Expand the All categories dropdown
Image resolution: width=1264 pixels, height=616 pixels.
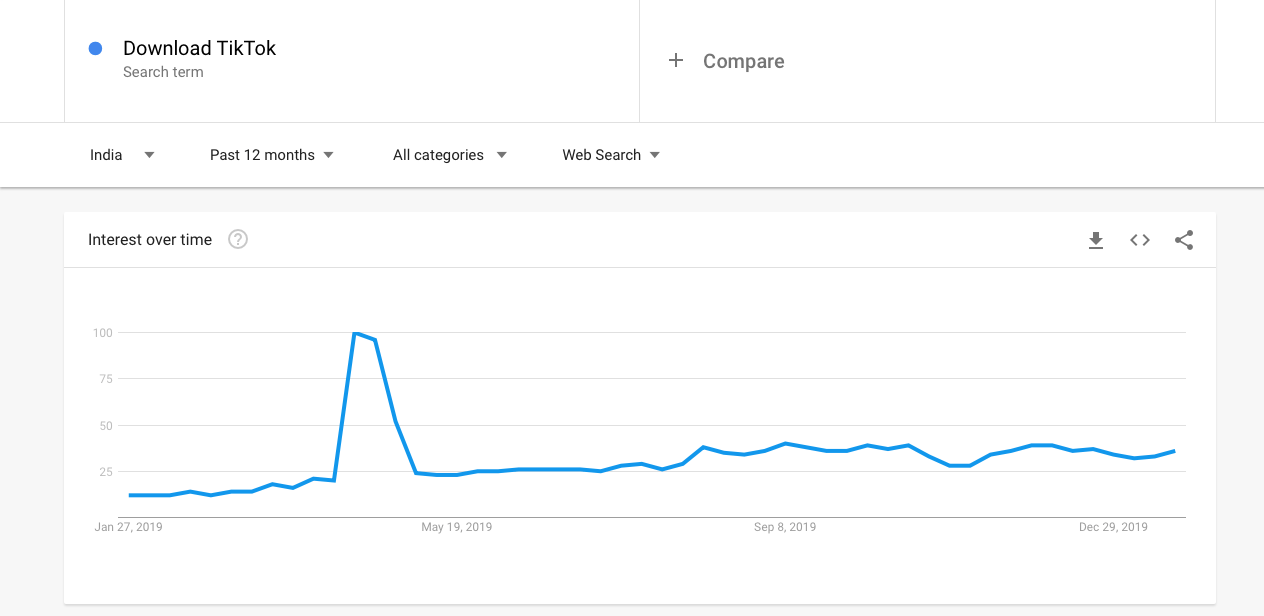450,155
